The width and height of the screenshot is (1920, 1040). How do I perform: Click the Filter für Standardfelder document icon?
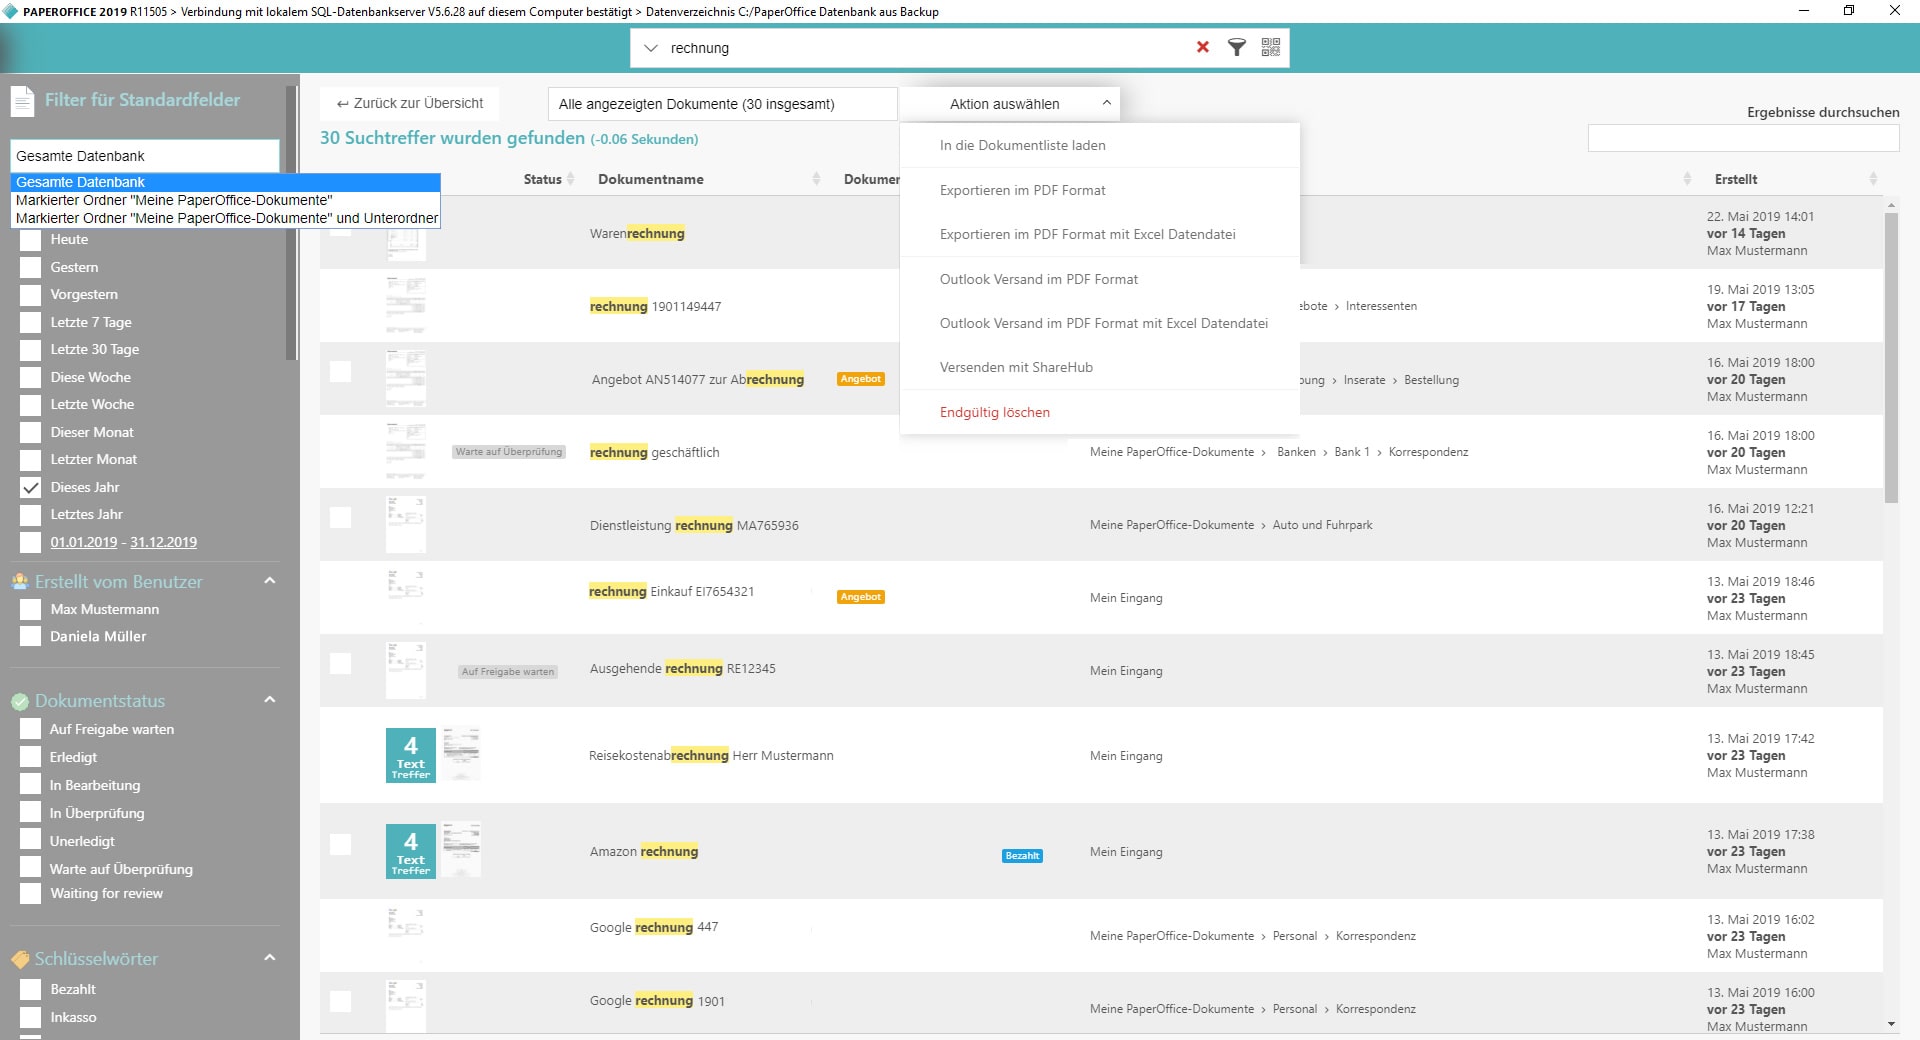pyautogui.click(x=22, y=101)
